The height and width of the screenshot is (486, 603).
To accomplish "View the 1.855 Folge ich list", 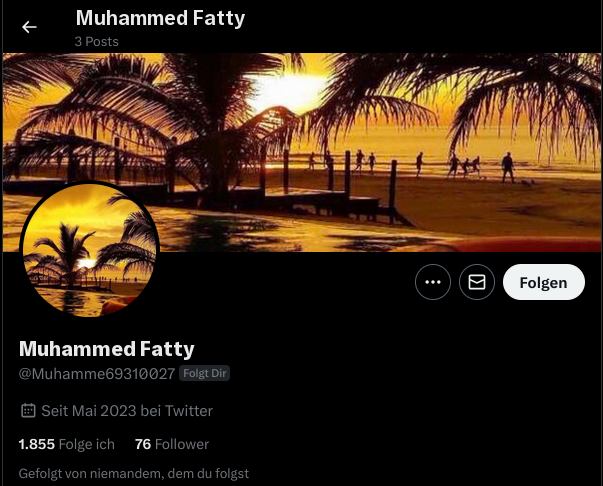I will coord(67,444).
